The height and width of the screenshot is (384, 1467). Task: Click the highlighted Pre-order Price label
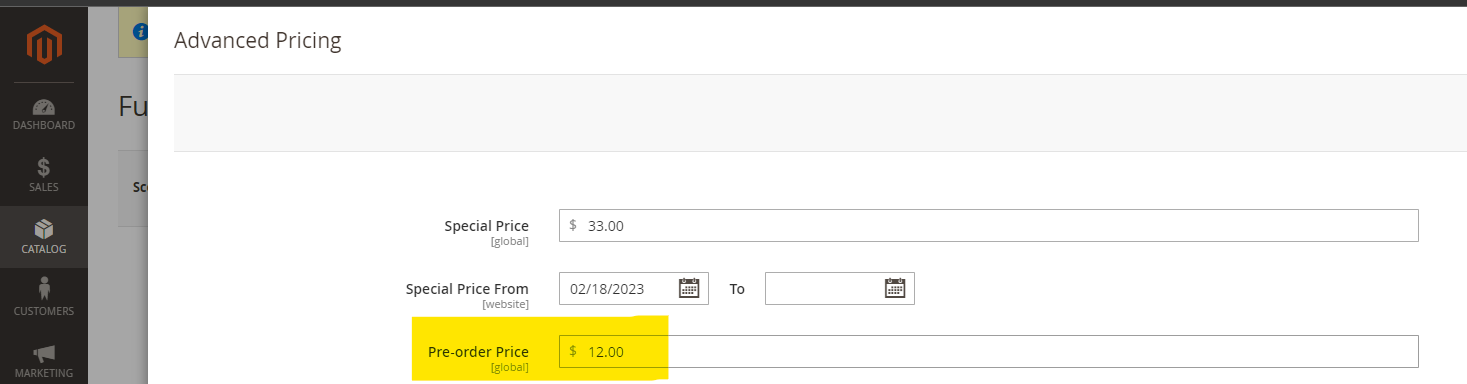point(478,352)
